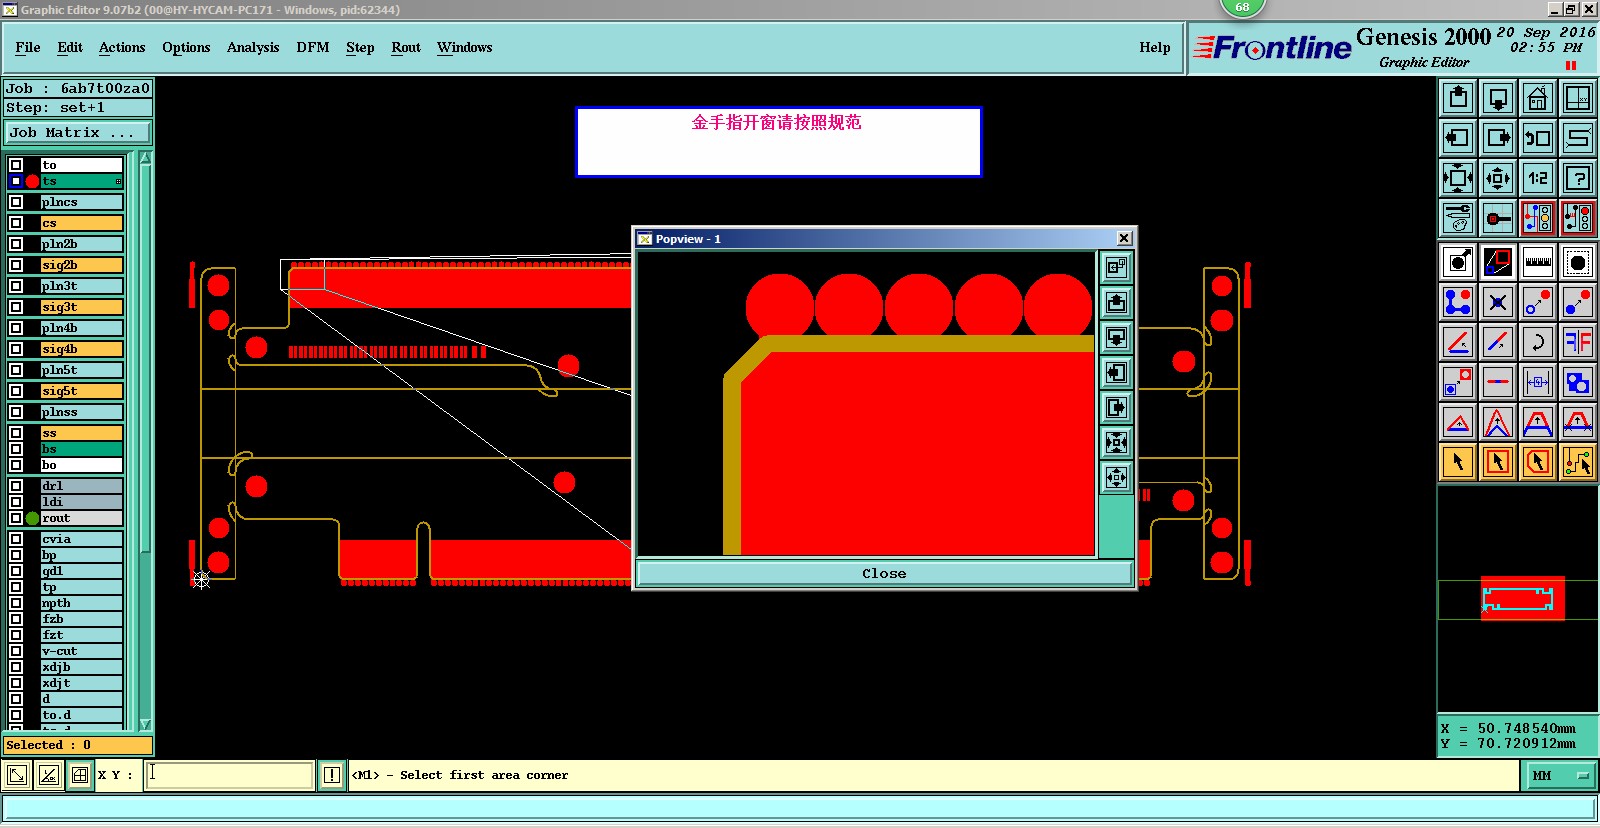This screenshot has width=1600, height=828.
Task: Click the Popview zoom in icon
Action: (1117, 442)
